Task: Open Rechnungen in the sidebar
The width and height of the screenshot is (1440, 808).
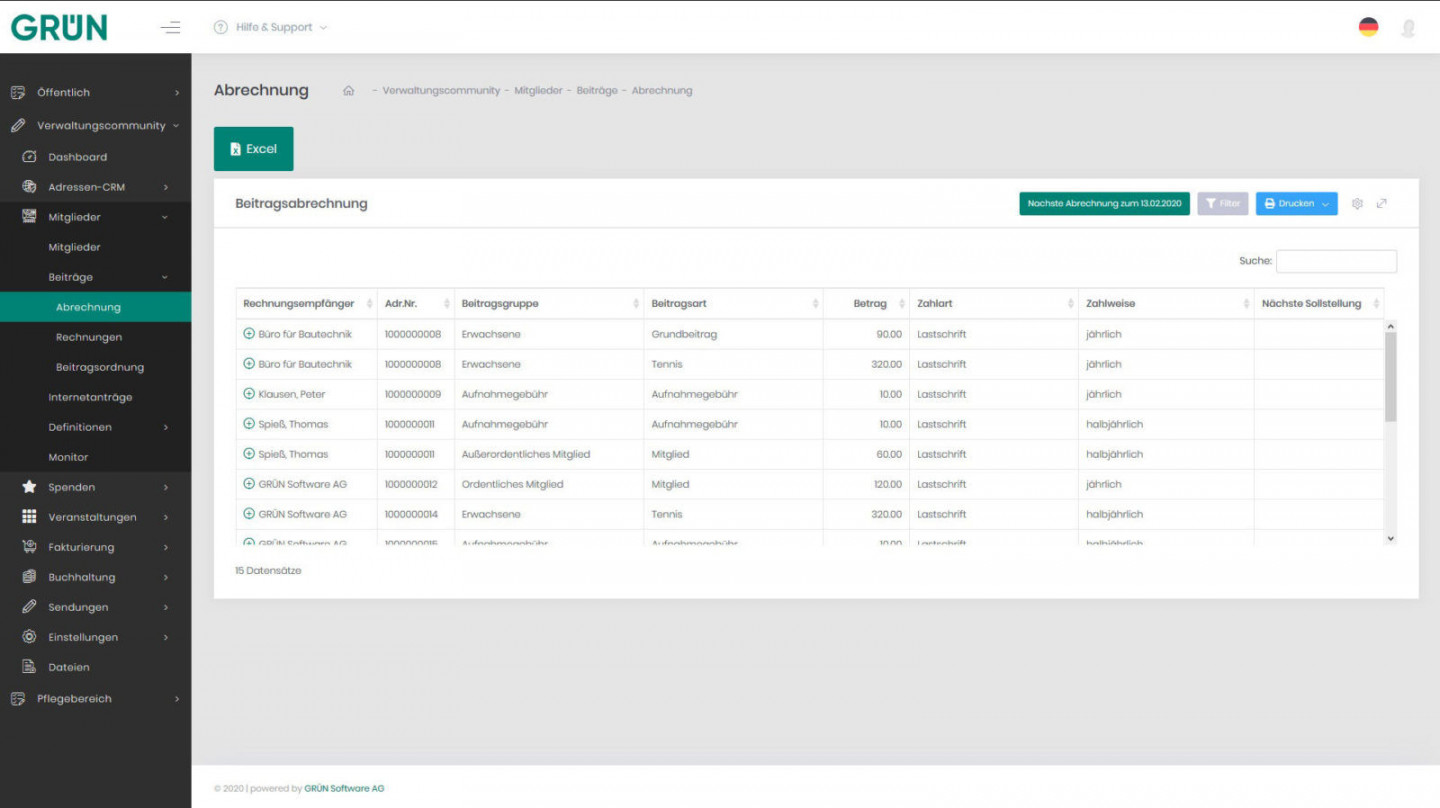Action: pyautogui.click(x=89, y=337)
